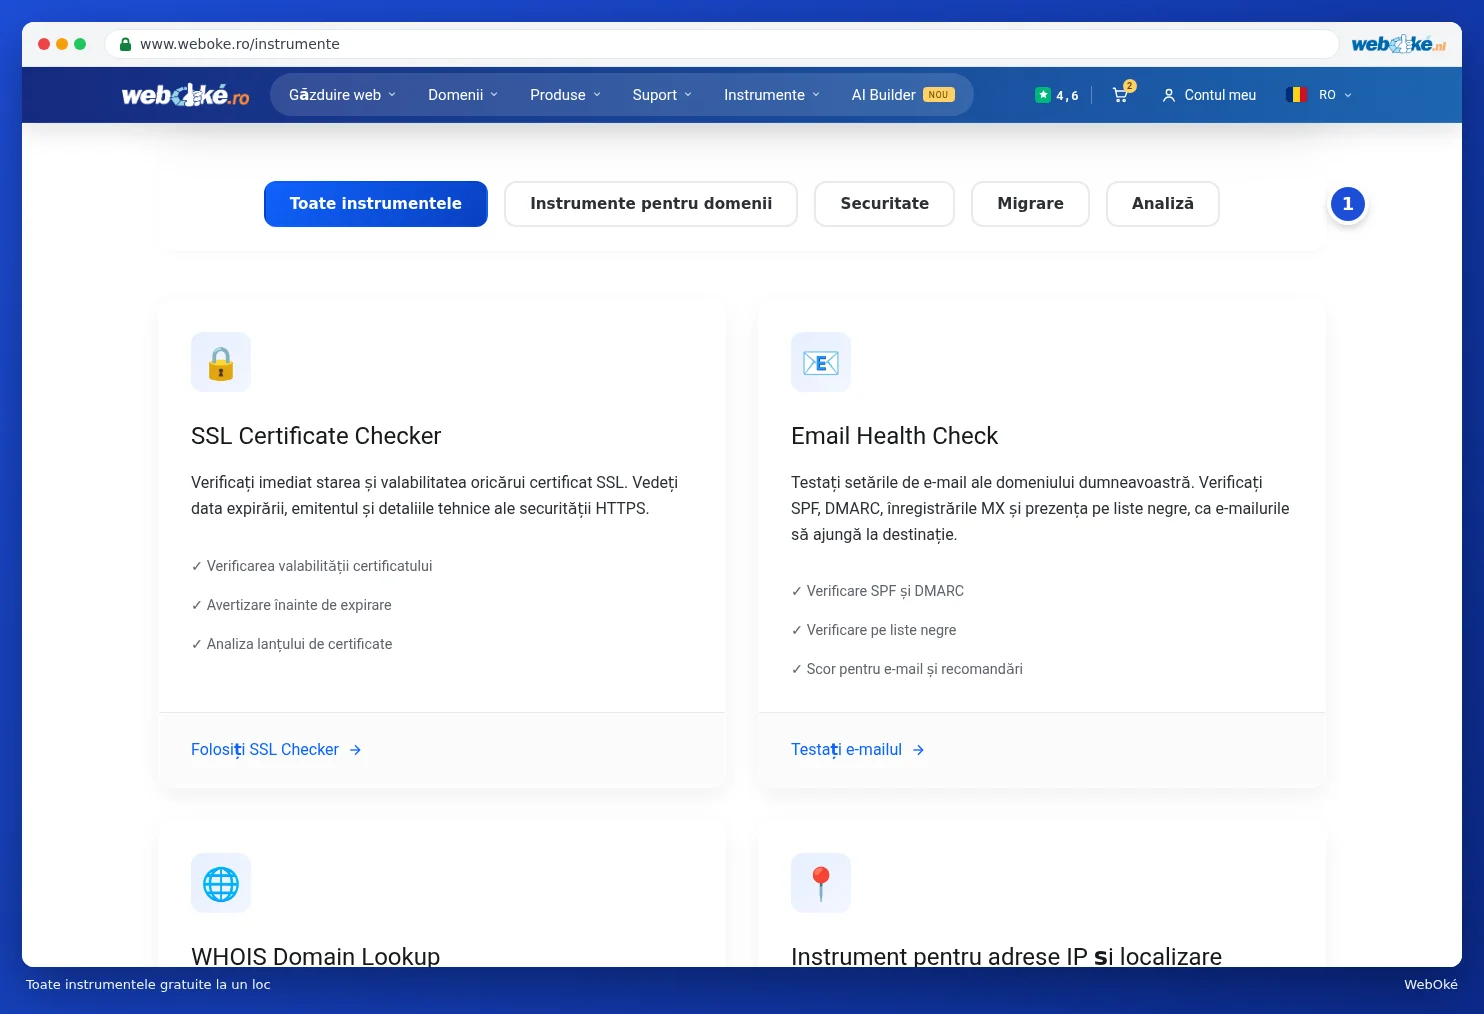
Task: Click the padlock icon on SSL Certificate Checker card
Action: [221, 362]
